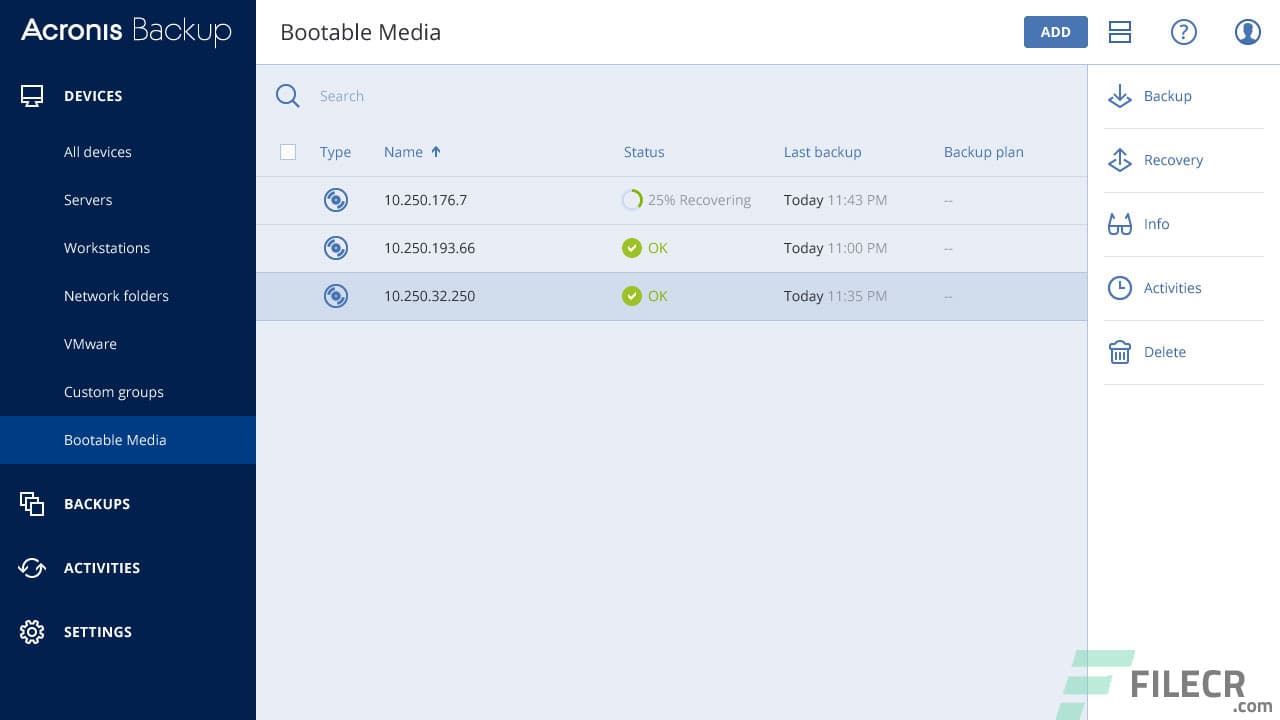Click the Status column header
Viewport: 1280px width, 720px height.
643,152
